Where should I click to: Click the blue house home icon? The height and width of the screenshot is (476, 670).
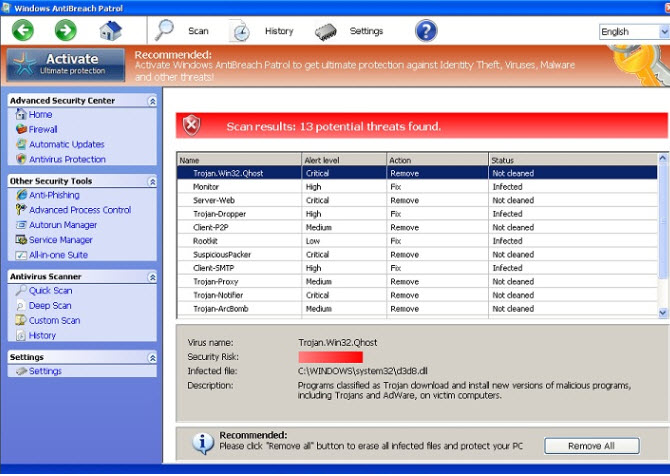(111, 31)
